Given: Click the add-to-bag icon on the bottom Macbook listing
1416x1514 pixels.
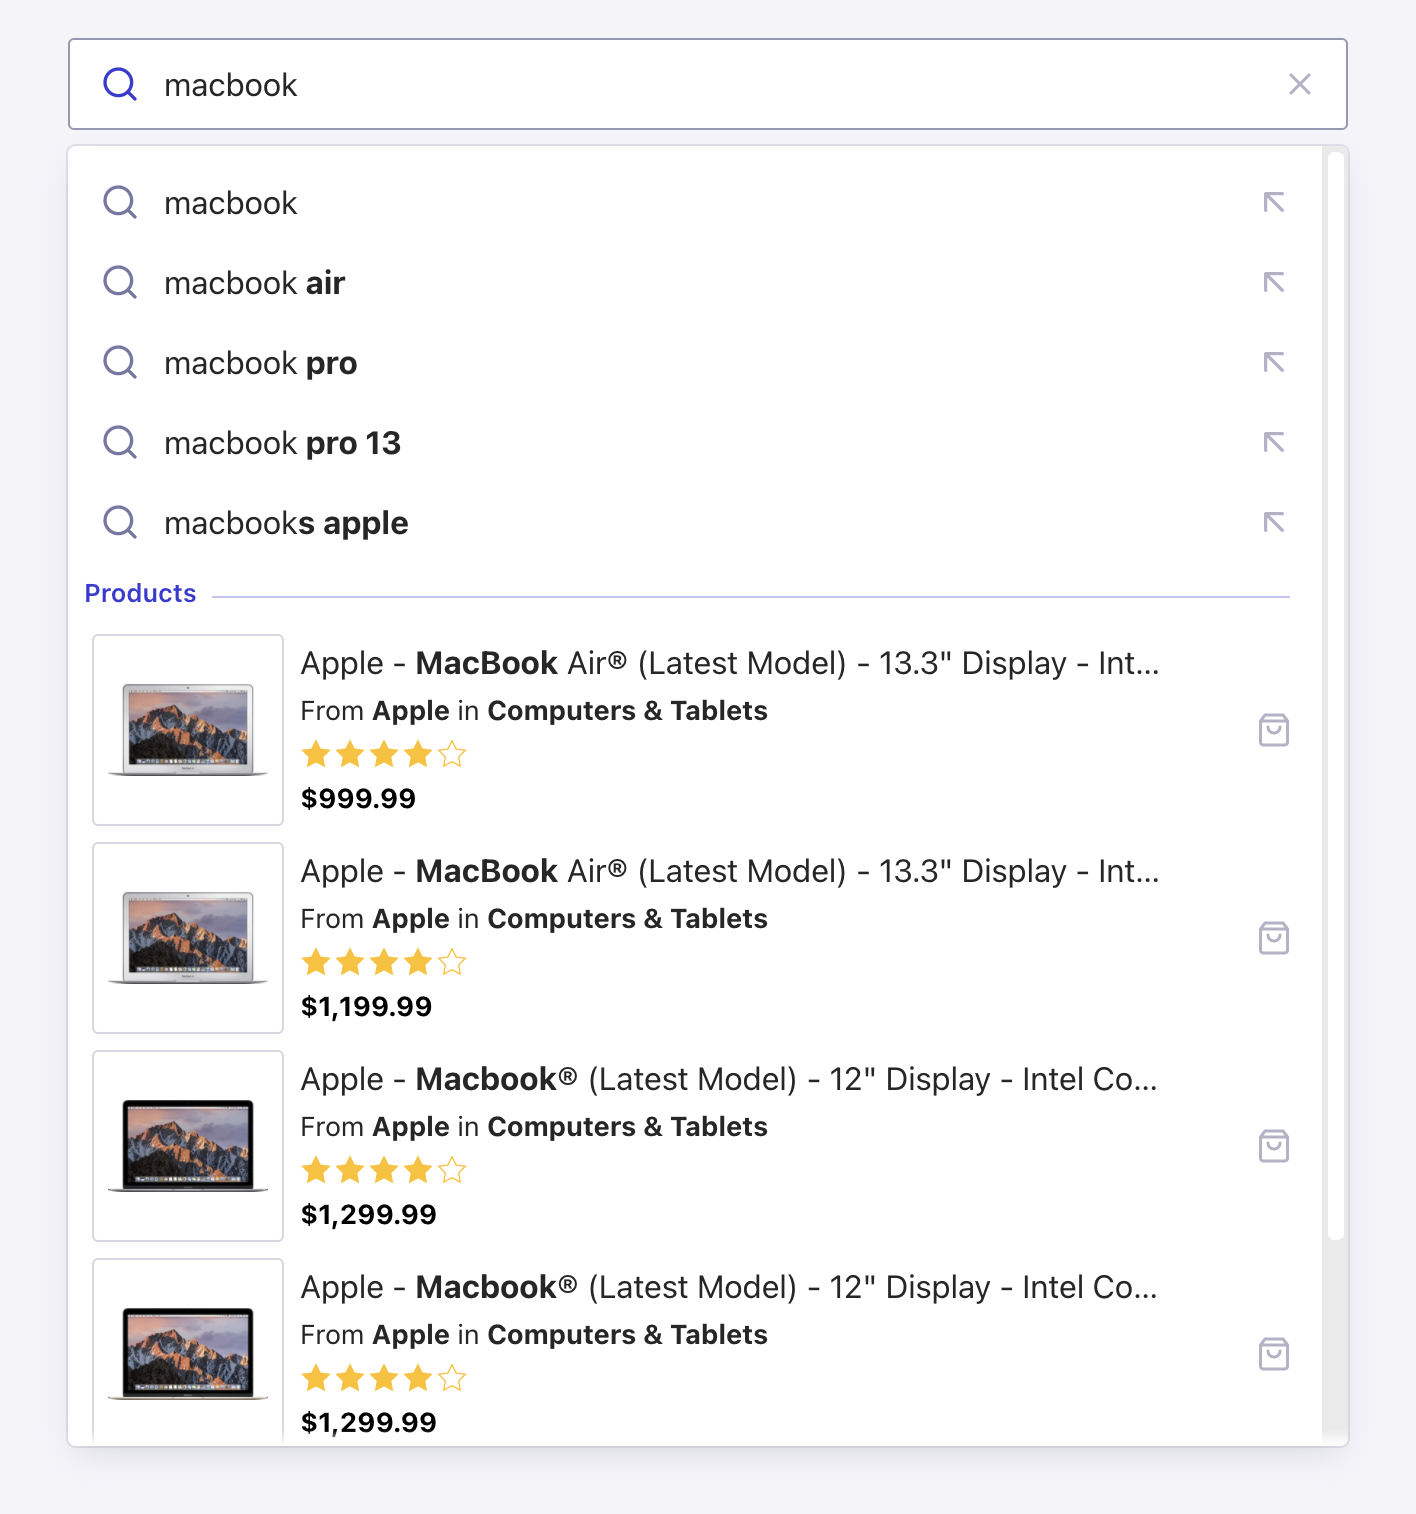Looking at the screenshot, I should [x=1273, y=1354].
